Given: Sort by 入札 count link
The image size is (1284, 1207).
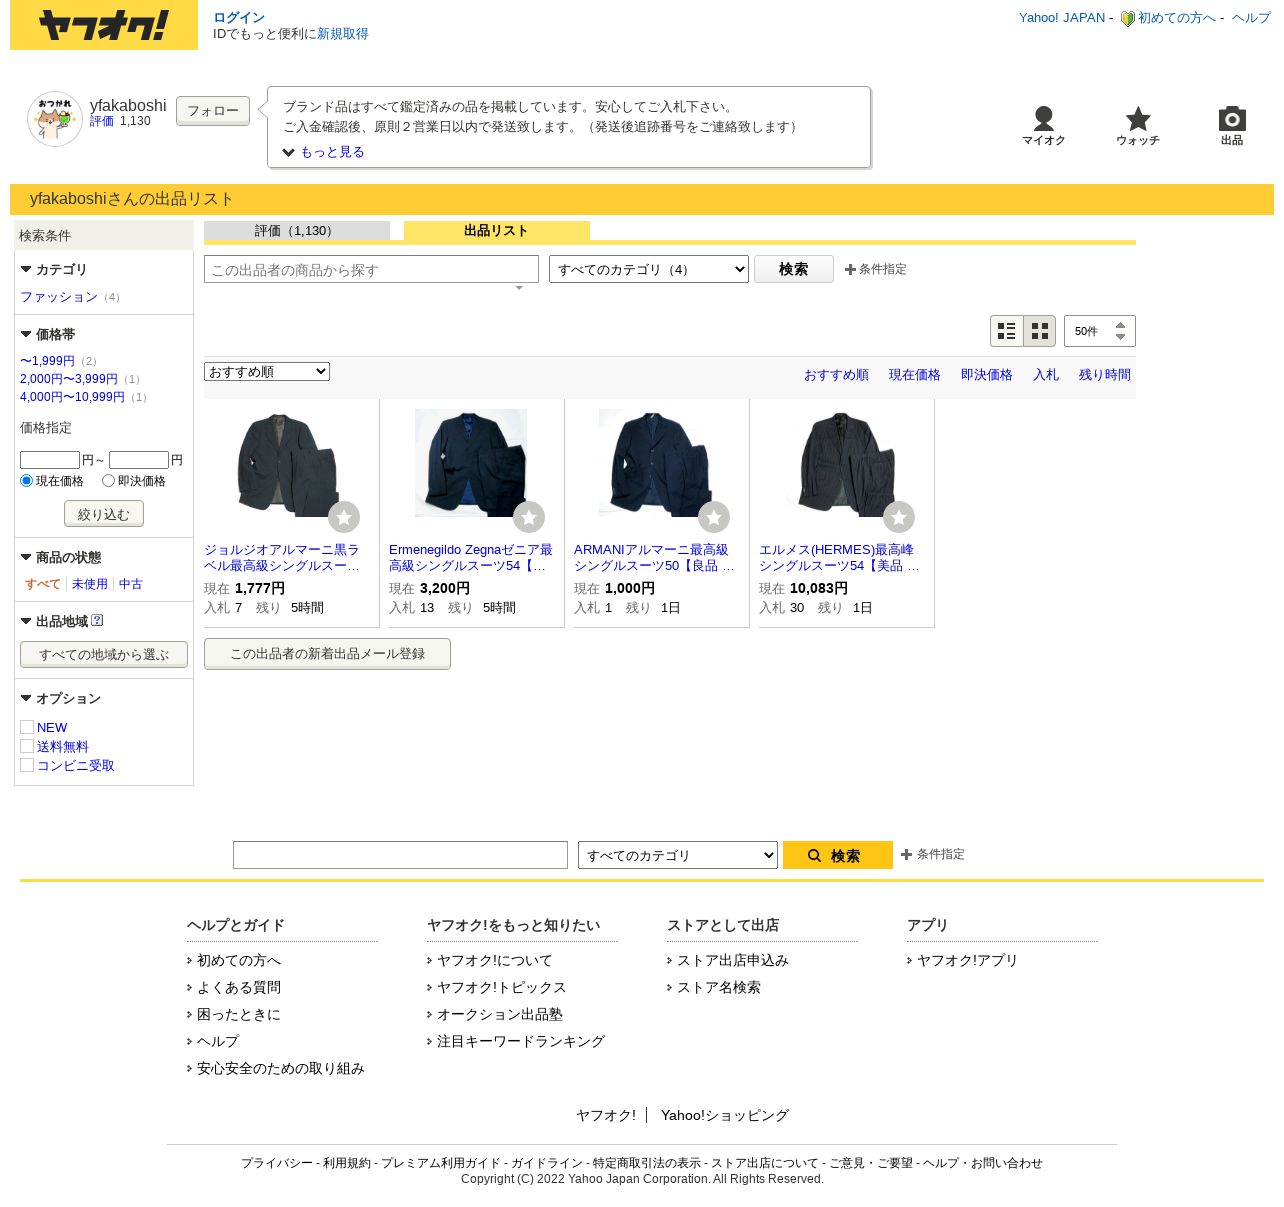Looking at the screenshot, I should click(x=1046, y=375).
